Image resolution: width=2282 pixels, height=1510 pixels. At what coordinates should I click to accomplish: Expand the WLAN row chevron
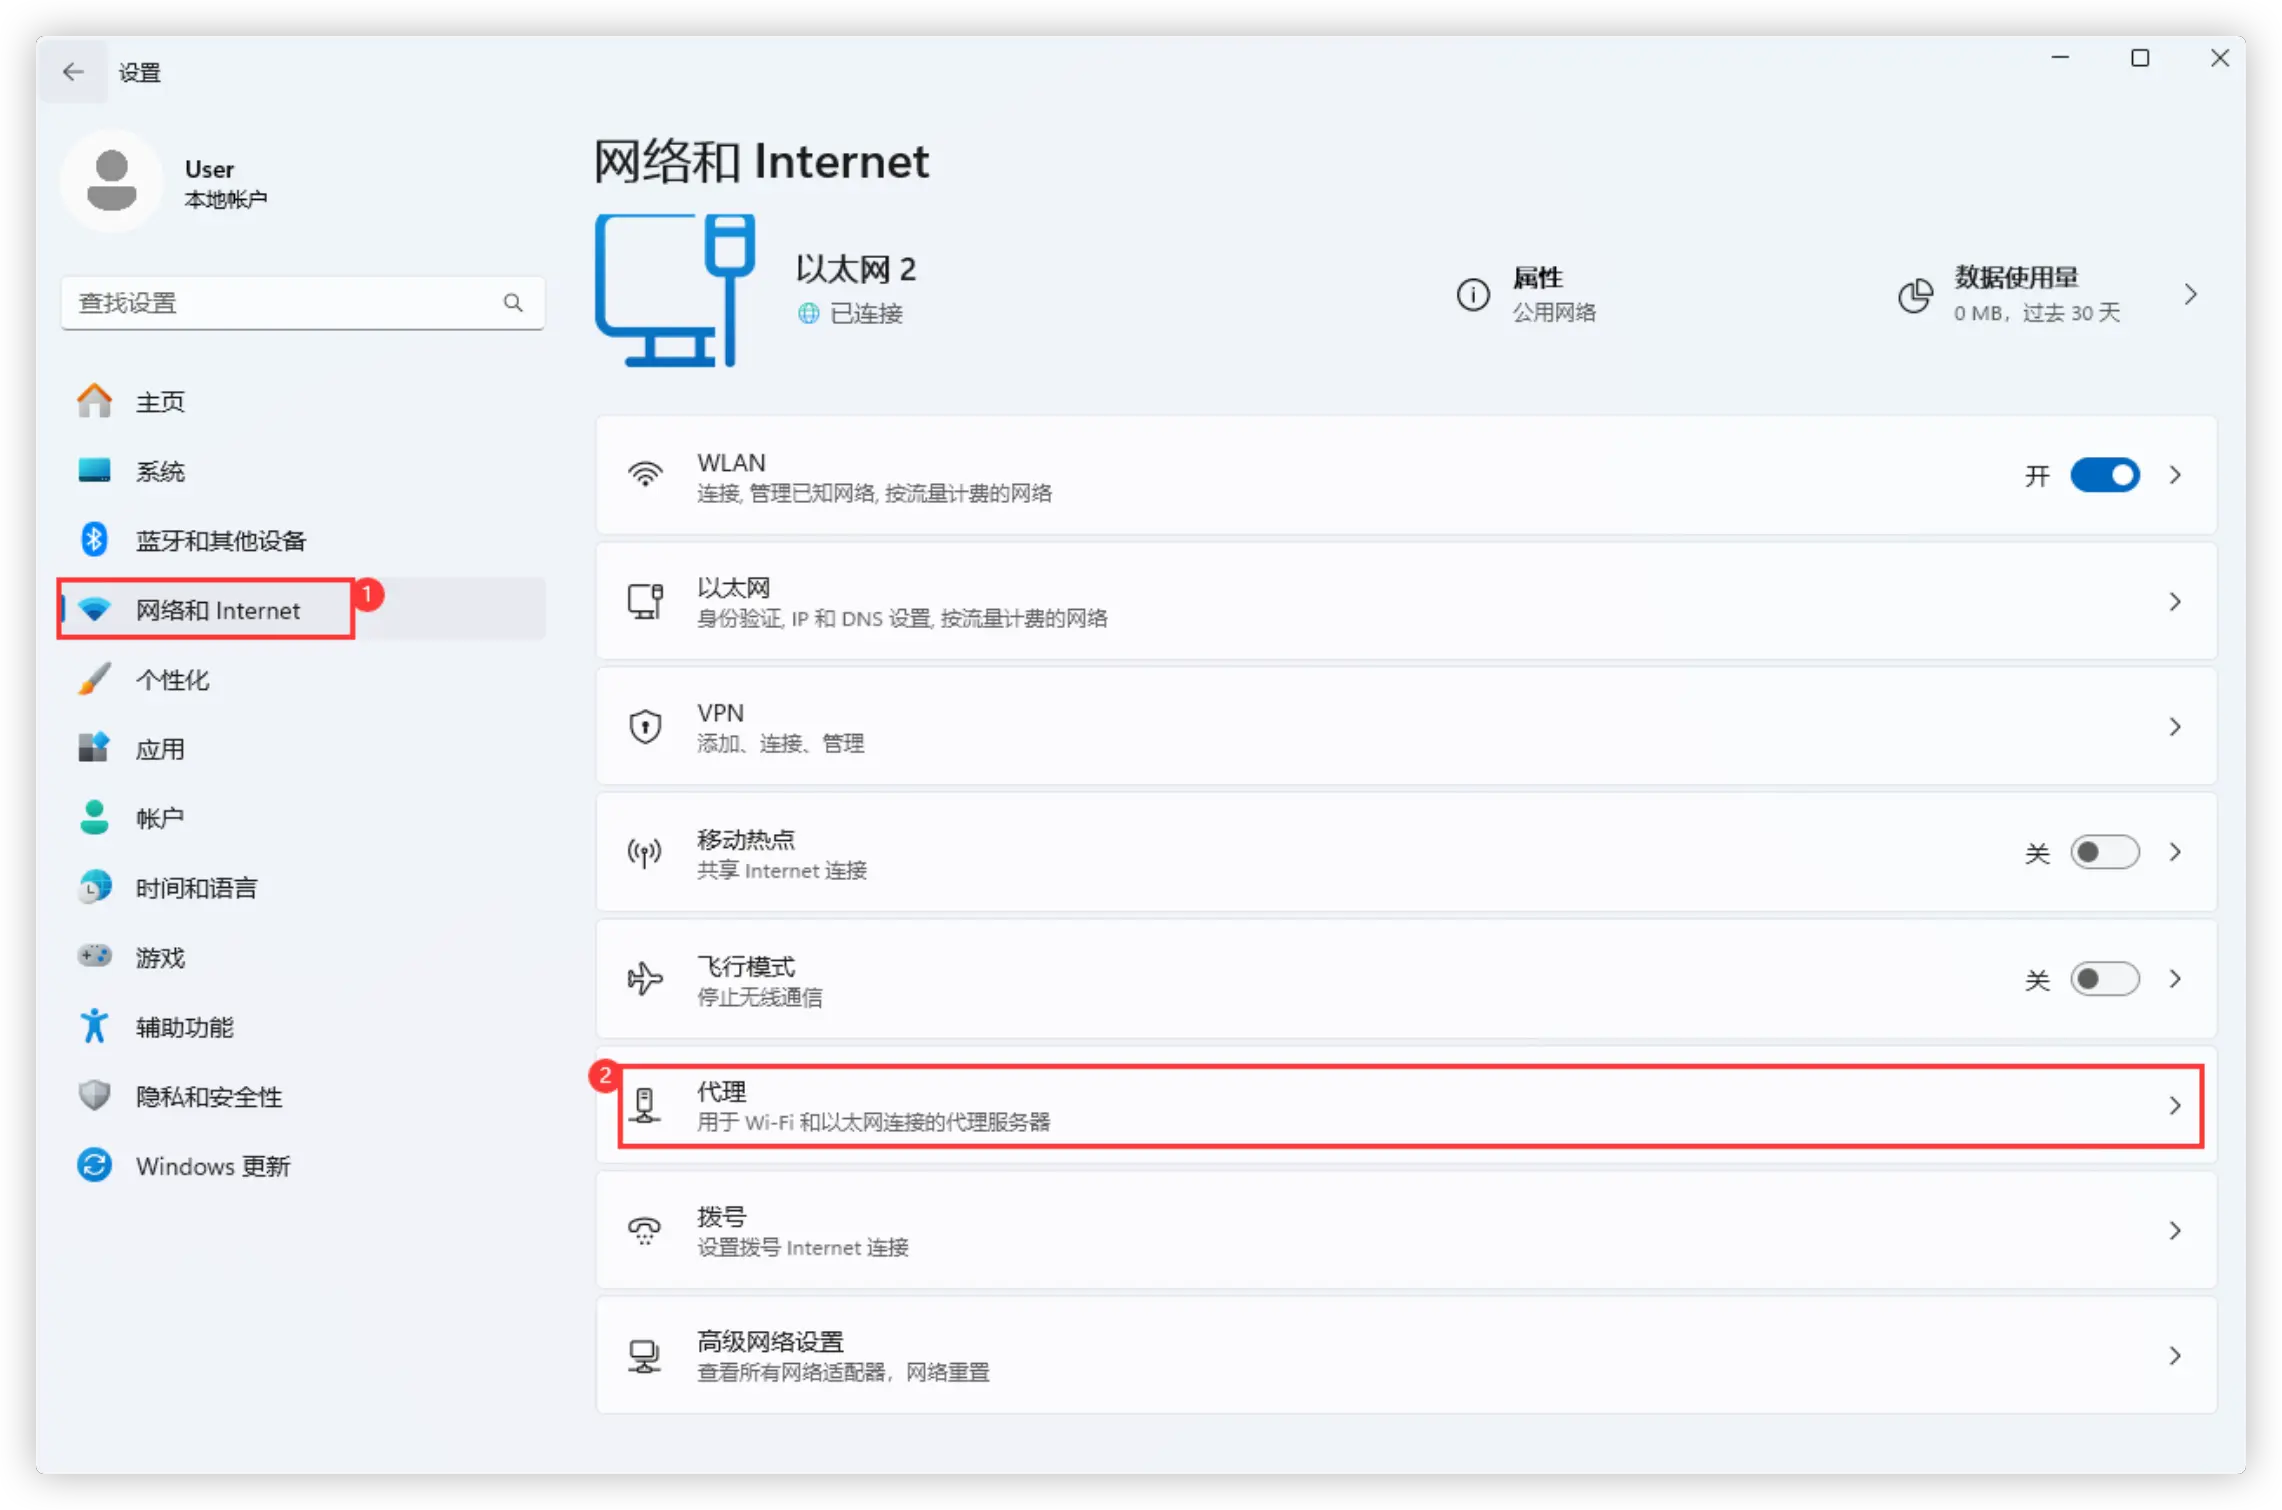click(x=2175, y=475)
